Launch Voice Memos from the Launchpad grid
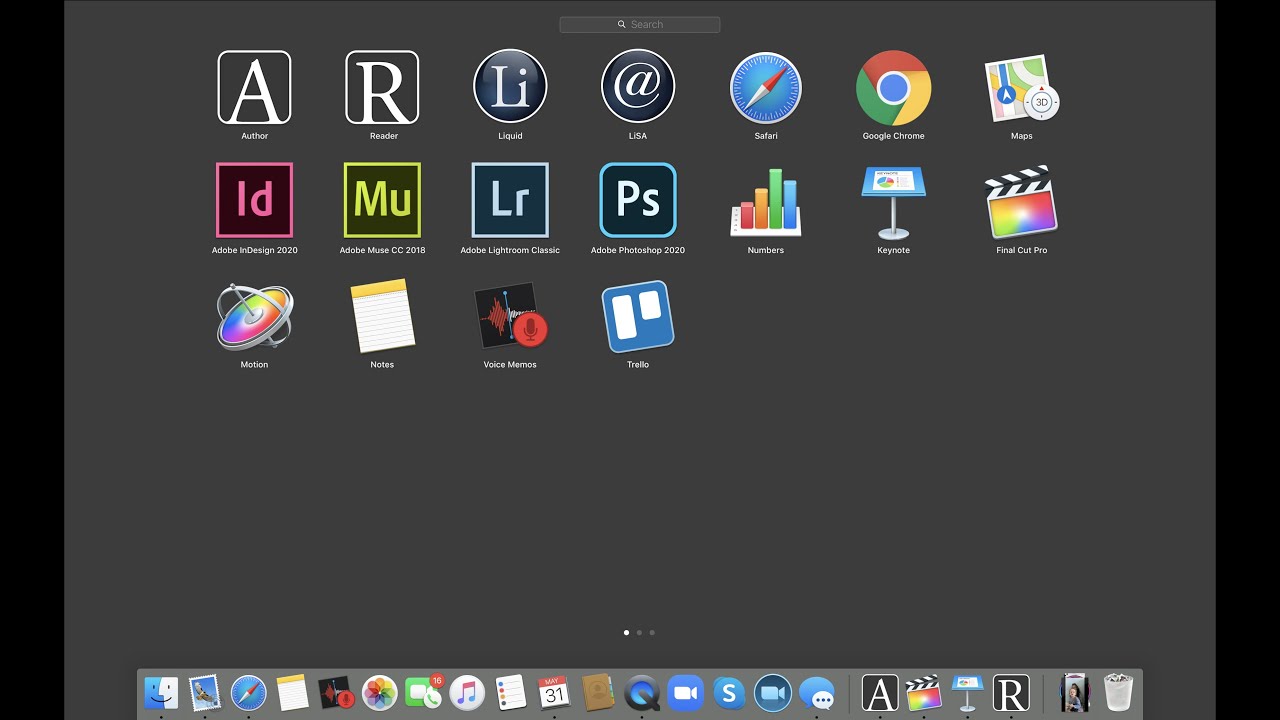The image size is (1280, 720). pos(510,316)
